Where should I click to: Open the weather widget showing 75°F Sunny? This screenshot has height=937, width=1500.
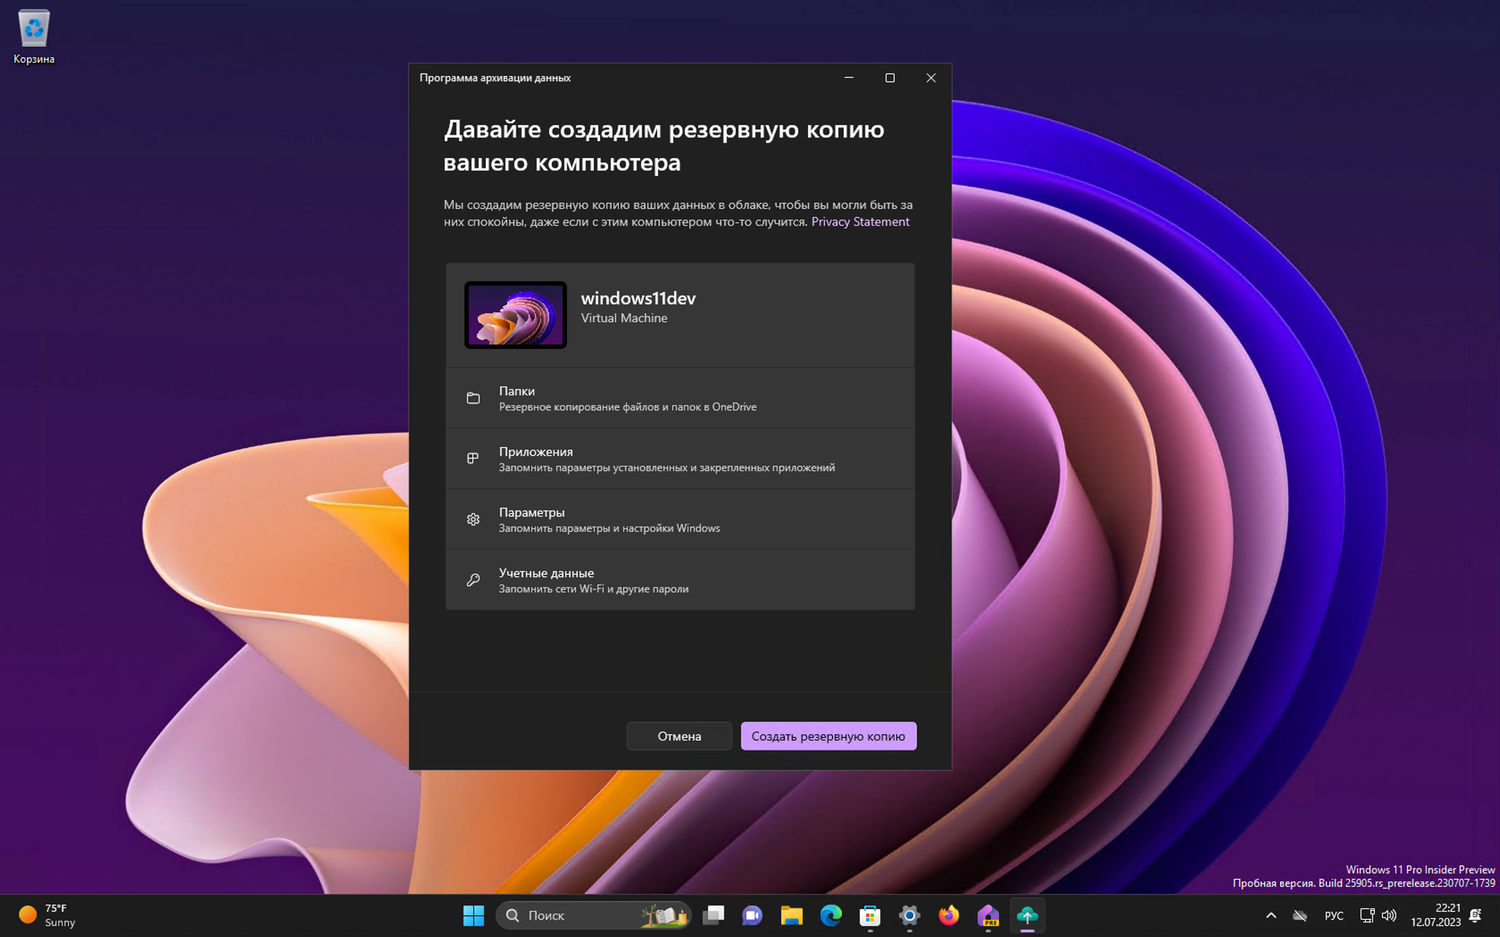[48, 915]
